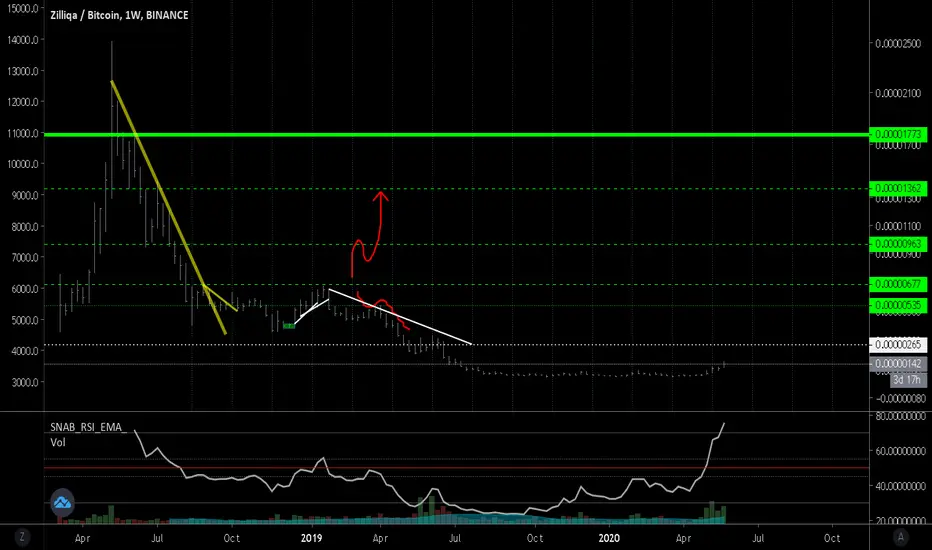Click the 0.00001100 price axis value
The image size is (932, 550).
[x=898, y=226]
